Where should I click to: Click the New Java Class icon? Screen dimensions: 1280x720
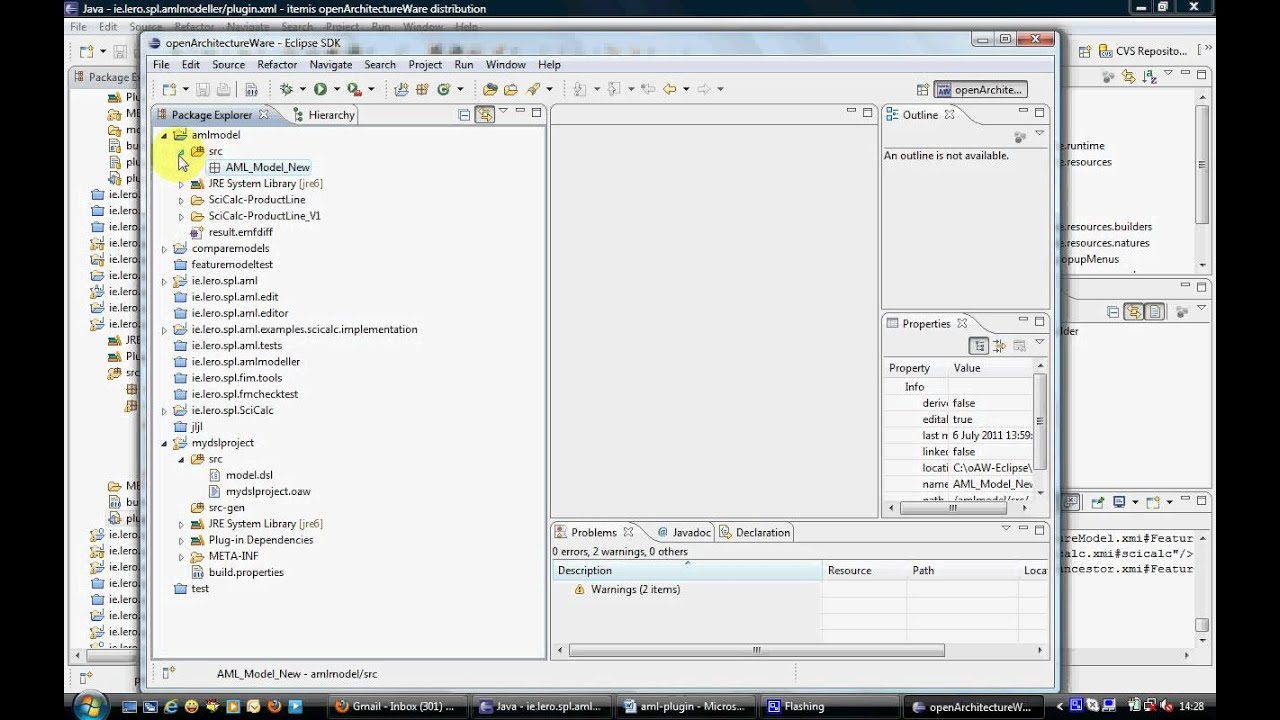tap(443, 89)
